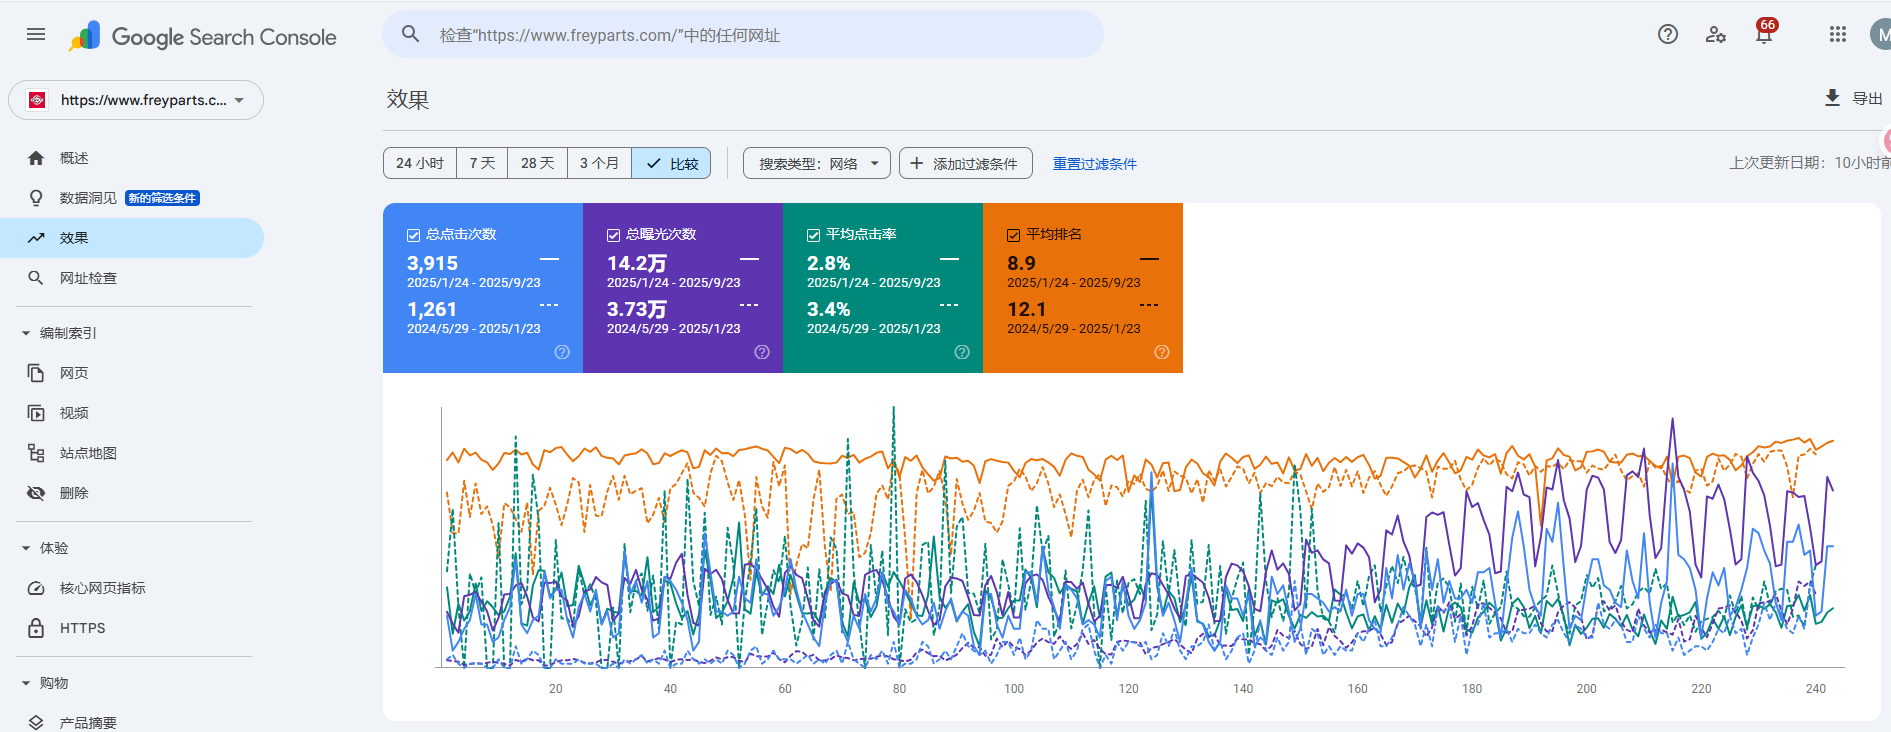The height and width of the screenshot is (732, 1891).
Task: Open the Google apps grid
Action: 1838,35
